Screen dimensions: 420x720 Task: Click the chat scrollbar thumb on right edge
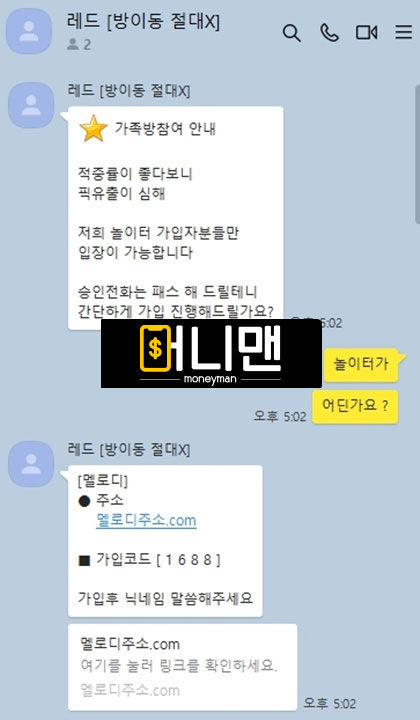pyautogui.click(x=418, y=154)
